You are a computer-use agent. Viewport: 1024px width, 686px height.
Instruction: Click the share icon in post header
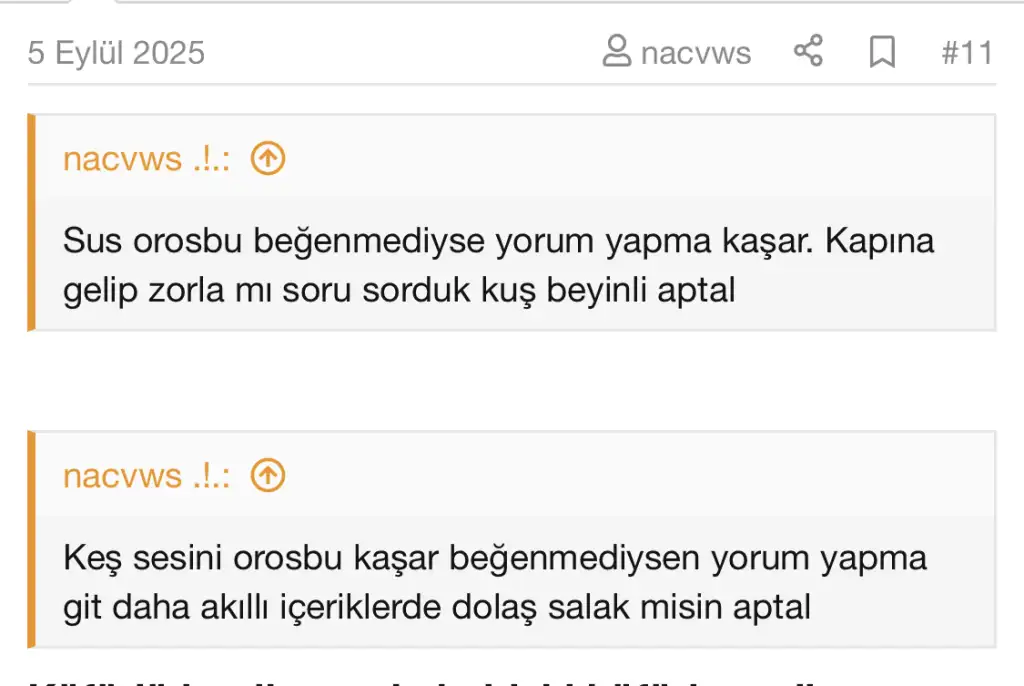pos(808,51)
